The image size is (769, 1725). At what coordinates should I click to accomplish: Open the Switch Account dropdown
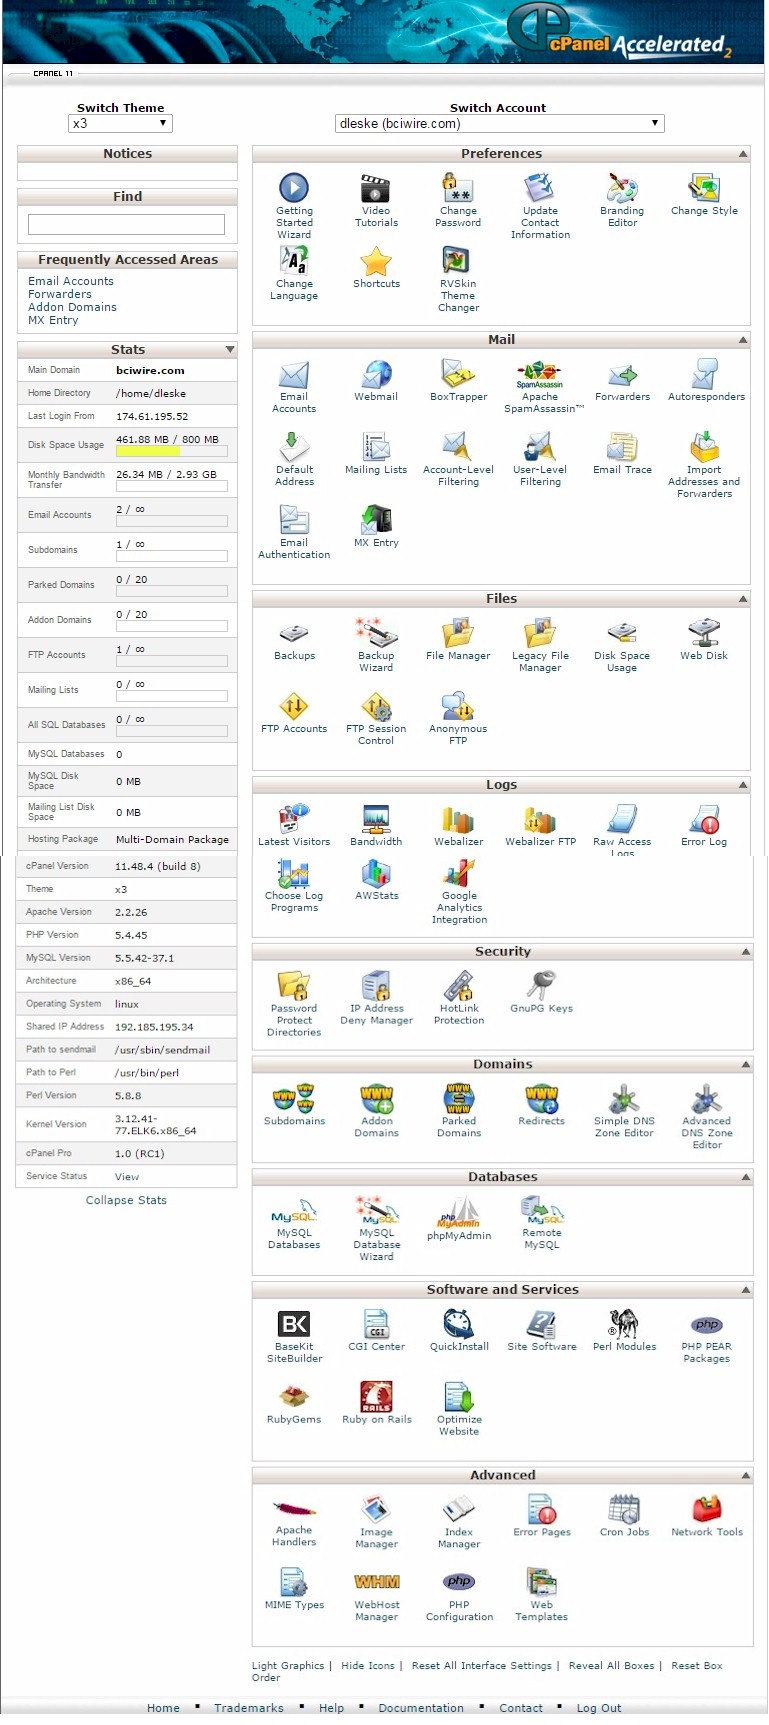(499, 124)
